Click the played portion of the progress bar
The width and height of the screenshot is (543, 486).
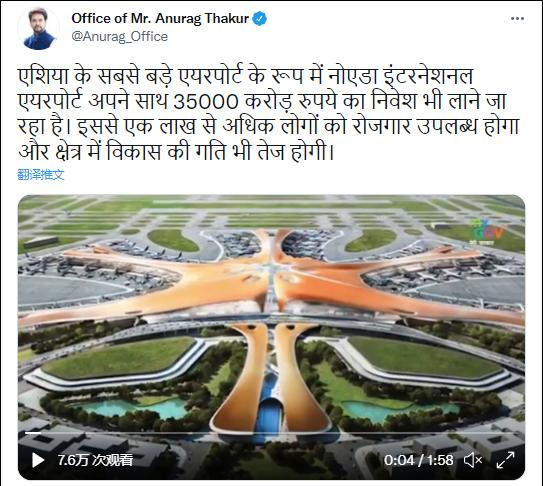33,433
